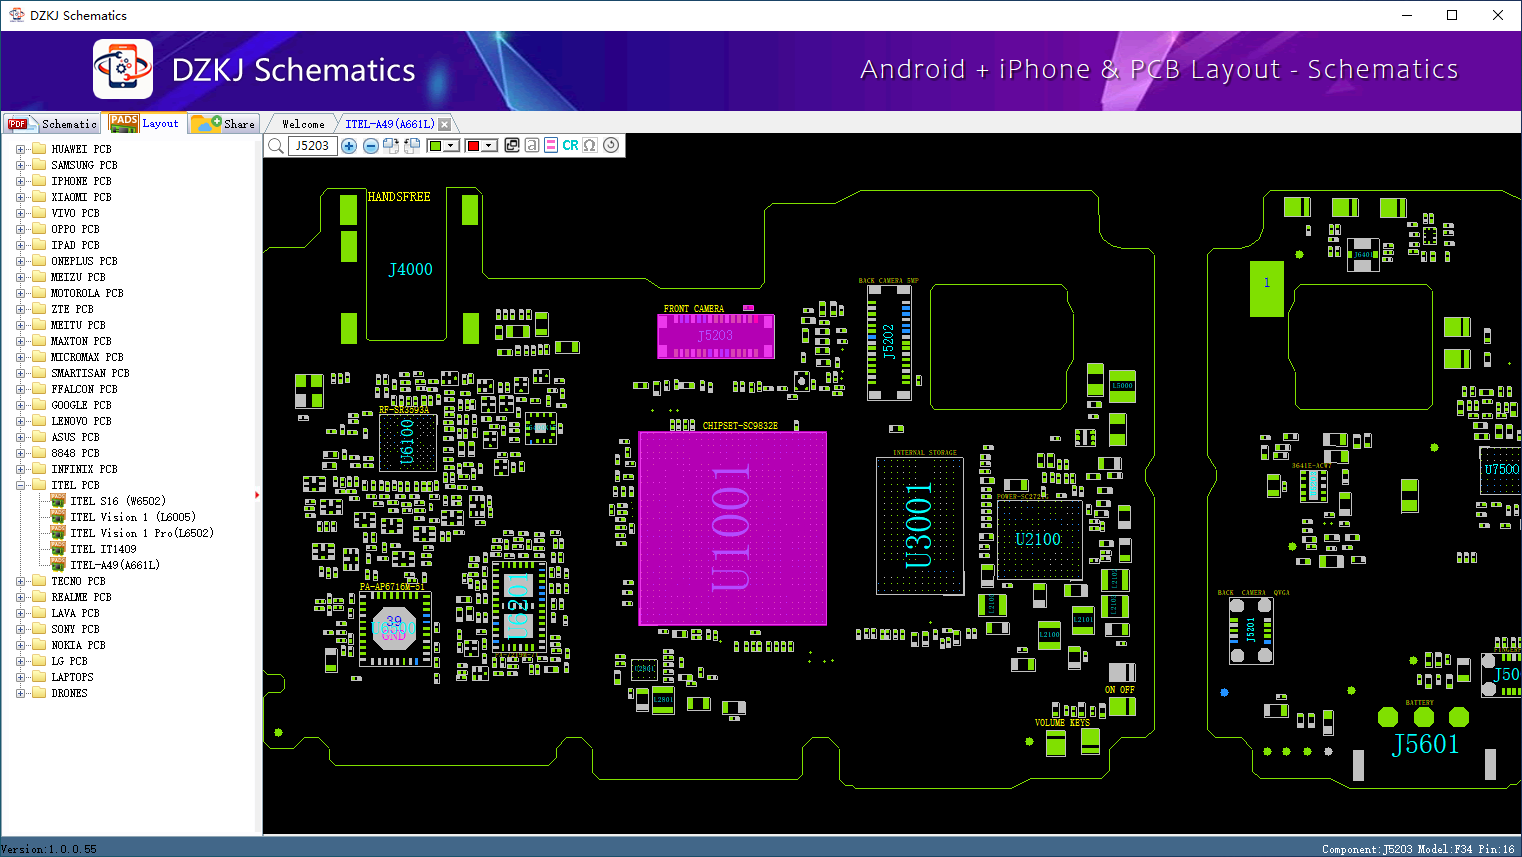
Task: Open the ITEL IT1409 layout
Action: click(103, 549)
